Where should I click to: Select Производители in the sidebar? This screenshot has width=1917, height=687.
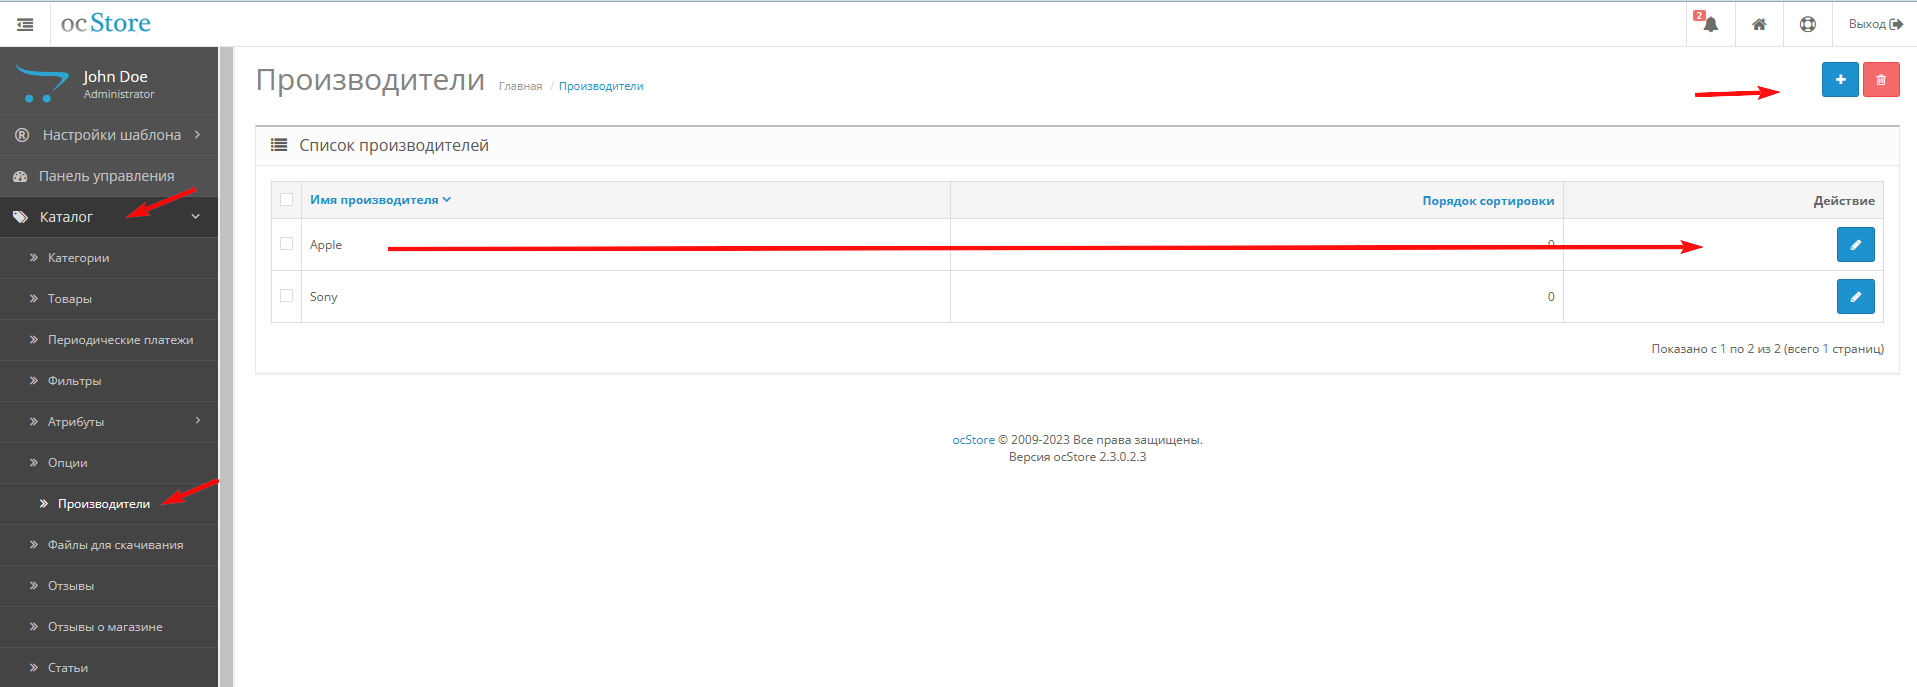pyautogui.click(x=109, y=504)
